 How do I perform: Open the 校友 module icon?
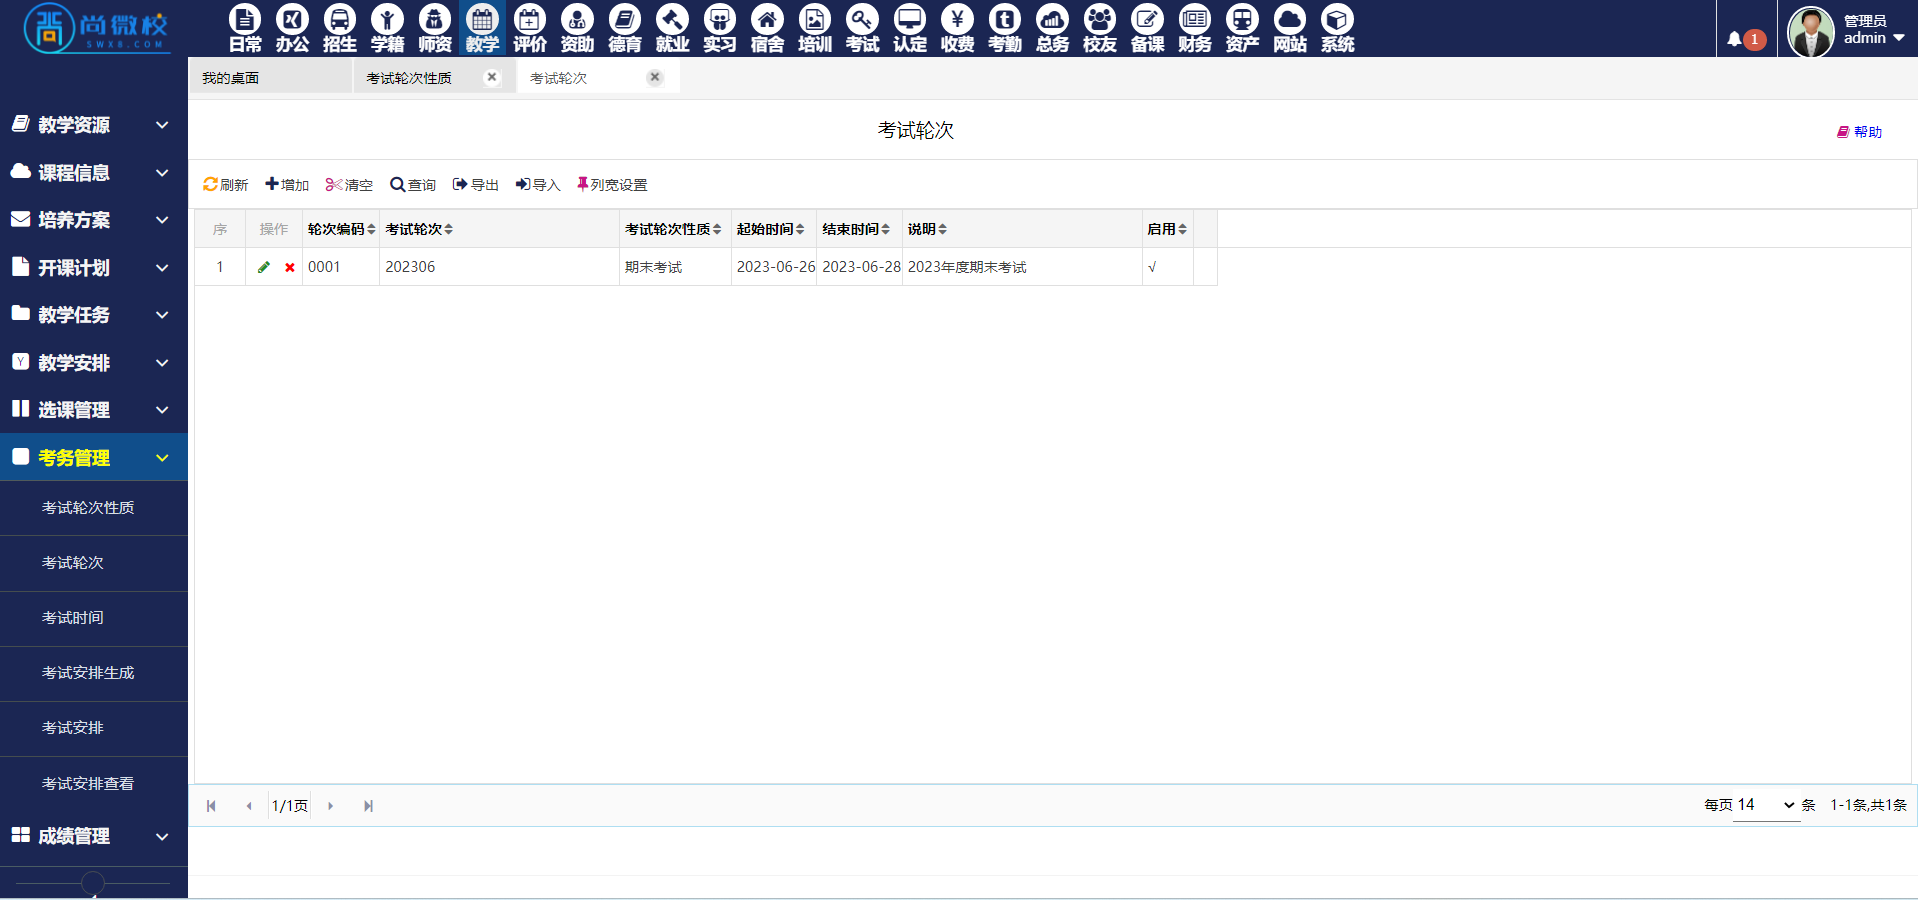pyautogui.click(x=1100, y=28)
